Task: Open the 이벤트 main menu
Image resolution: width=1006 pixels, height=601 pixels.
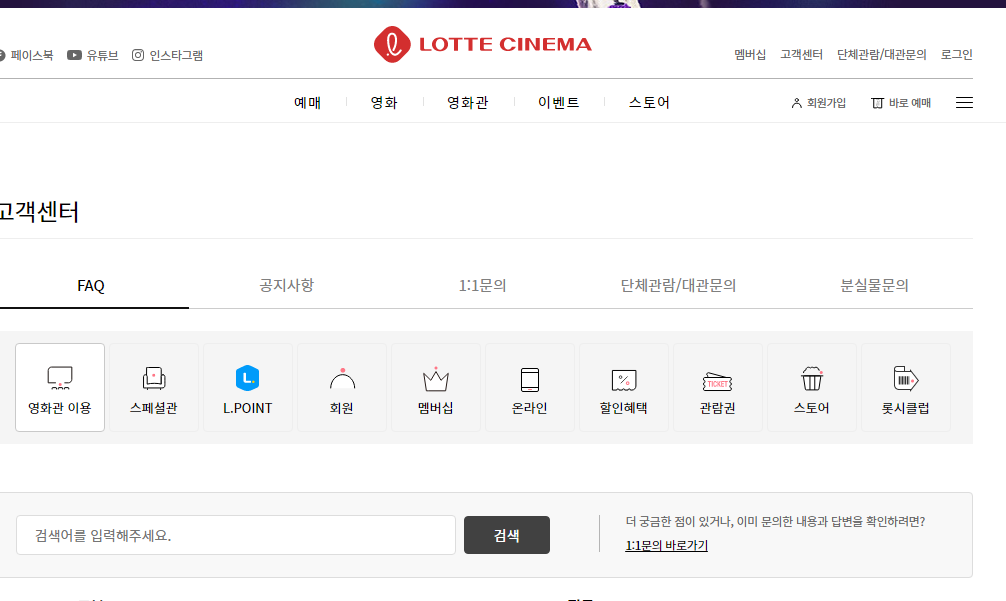Action: point(558,103)
